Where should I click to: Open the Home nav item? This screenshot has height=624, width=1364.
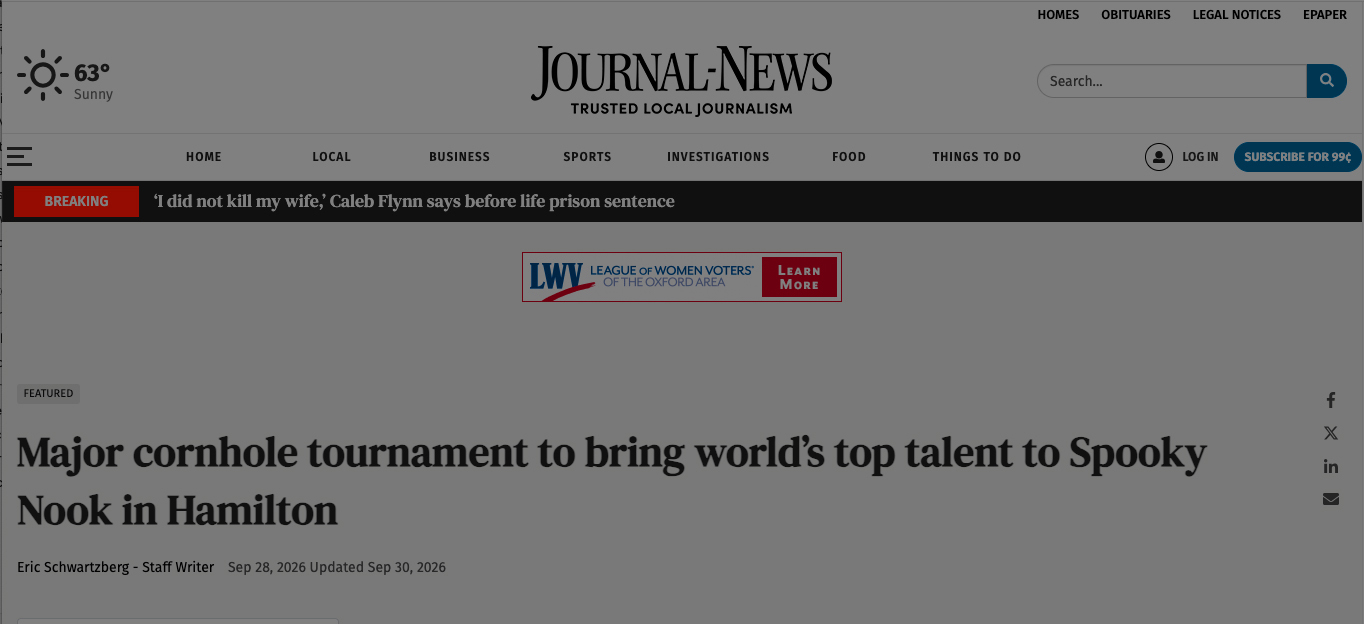pos(204,157)
